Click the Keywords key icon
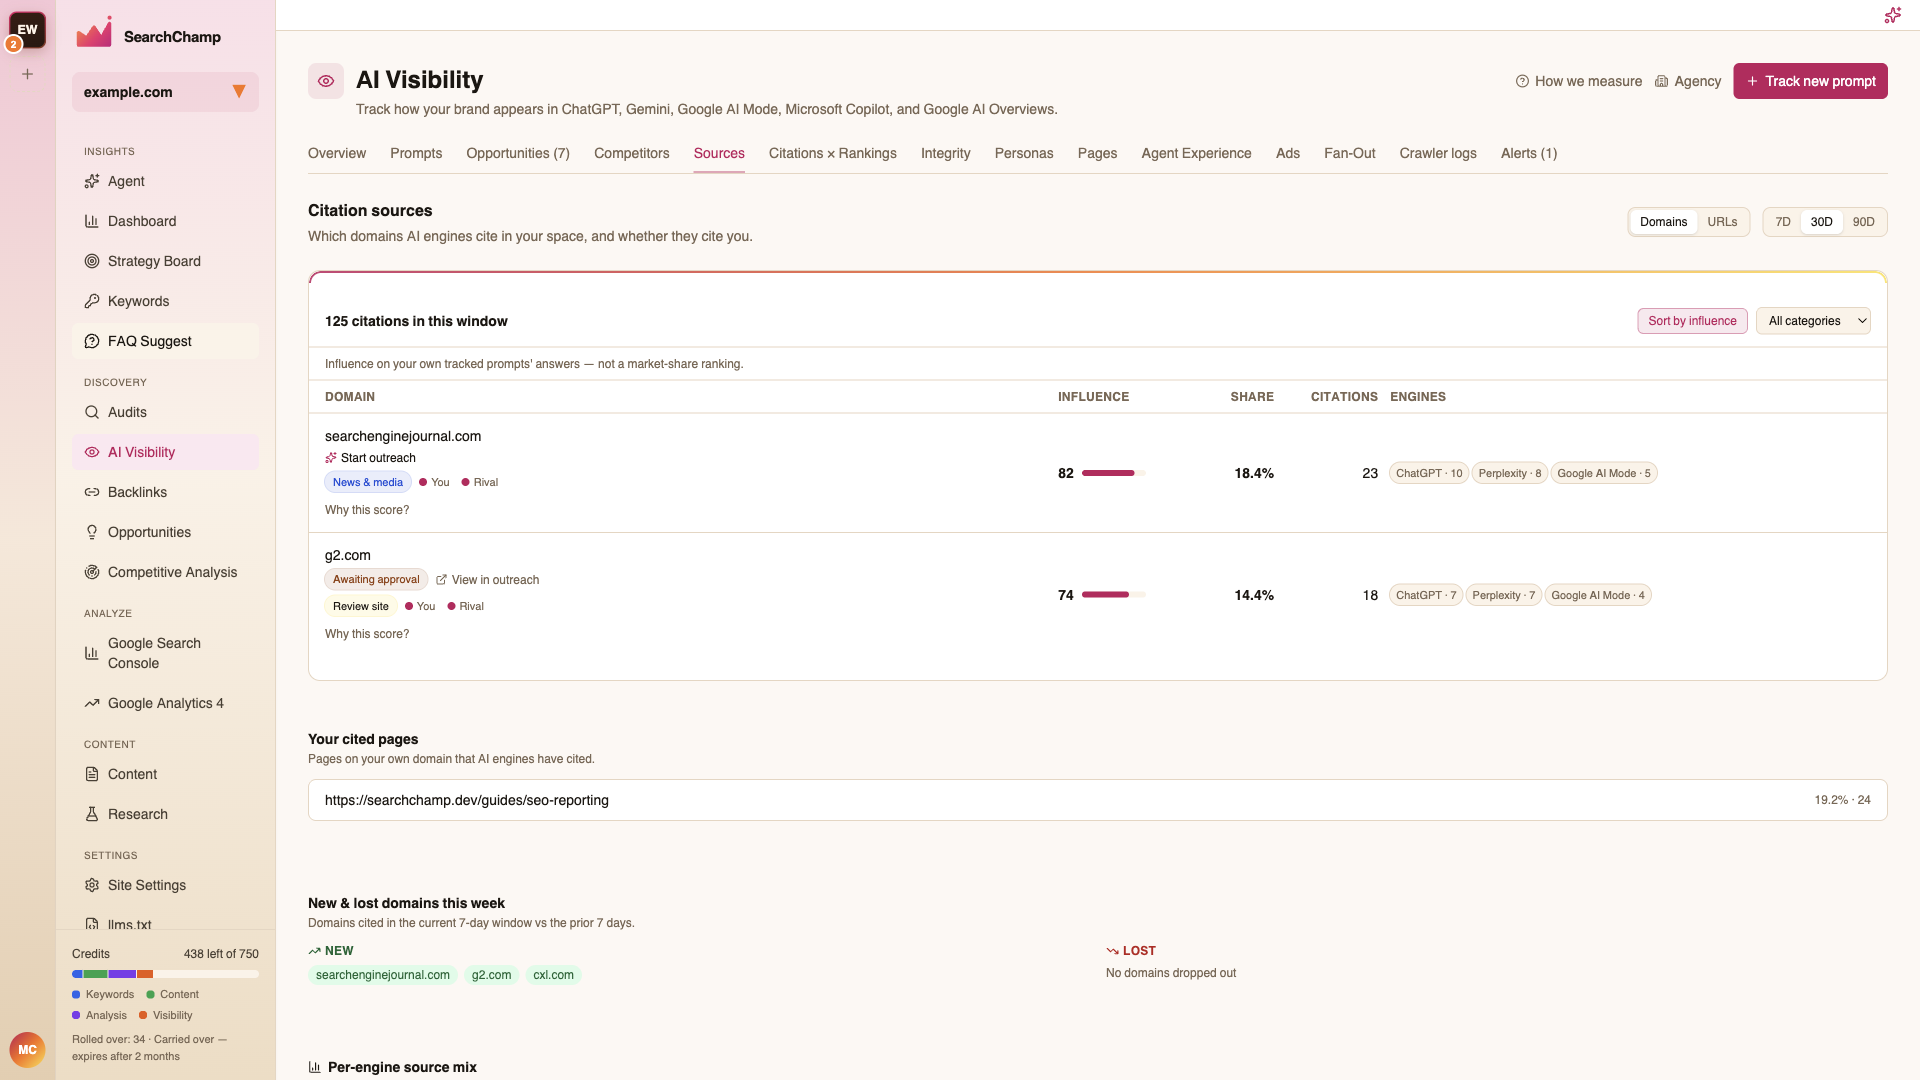 pyautogui.click(x=92, y=301)
